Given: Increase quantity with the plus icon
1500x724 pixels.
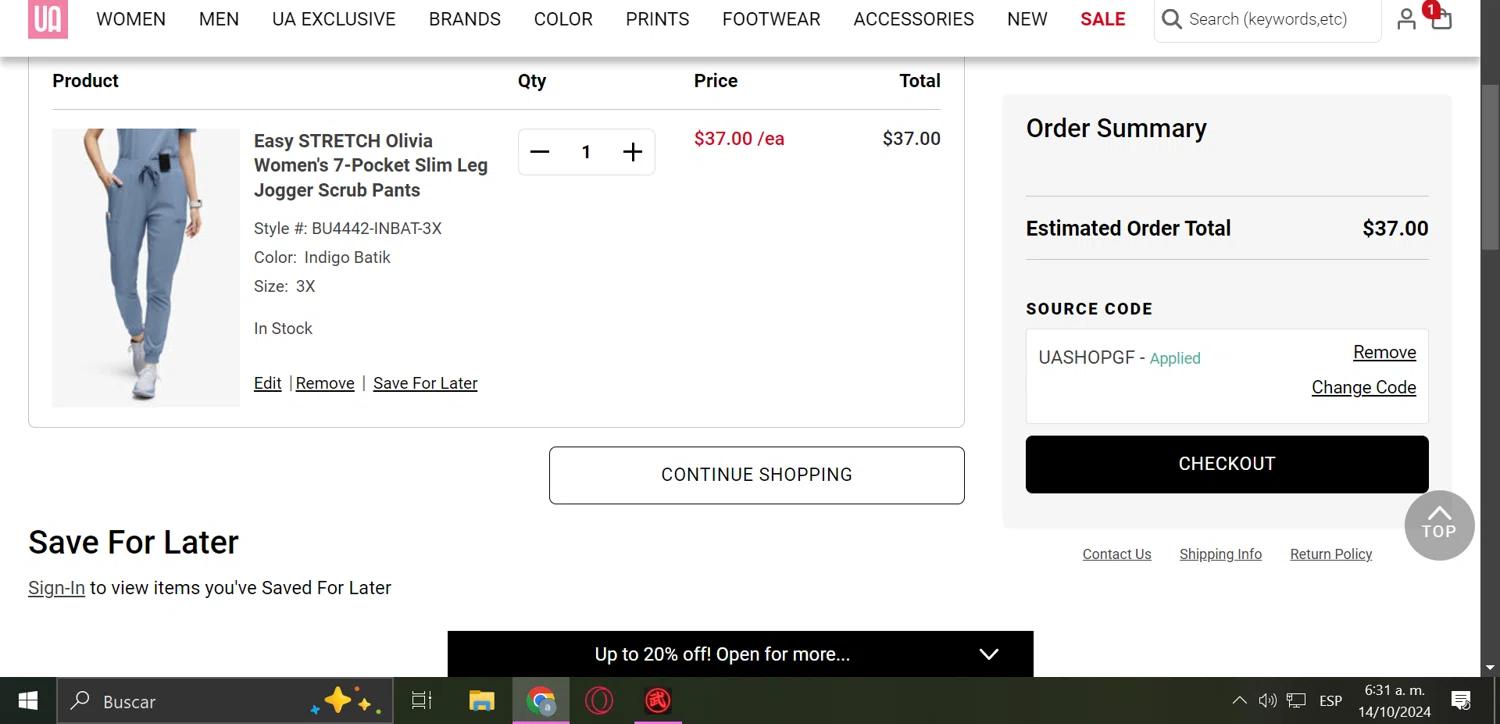Looking at the screenshot, I should tap(632, 152).
